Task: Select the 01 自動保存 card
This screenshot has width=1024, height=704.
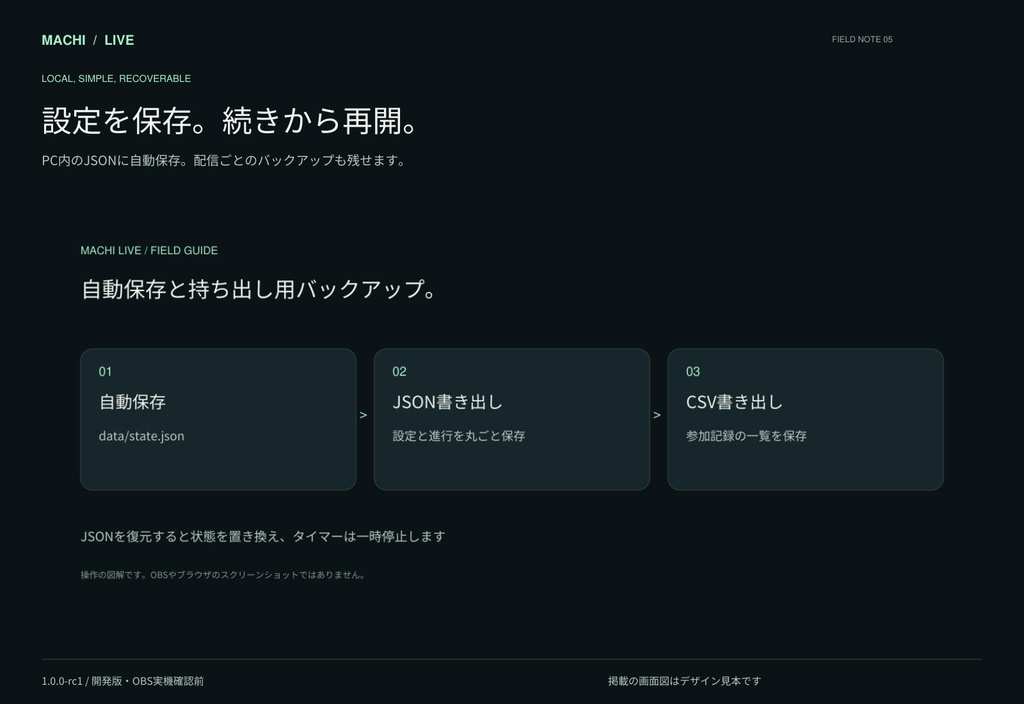Action: (218, 419)
